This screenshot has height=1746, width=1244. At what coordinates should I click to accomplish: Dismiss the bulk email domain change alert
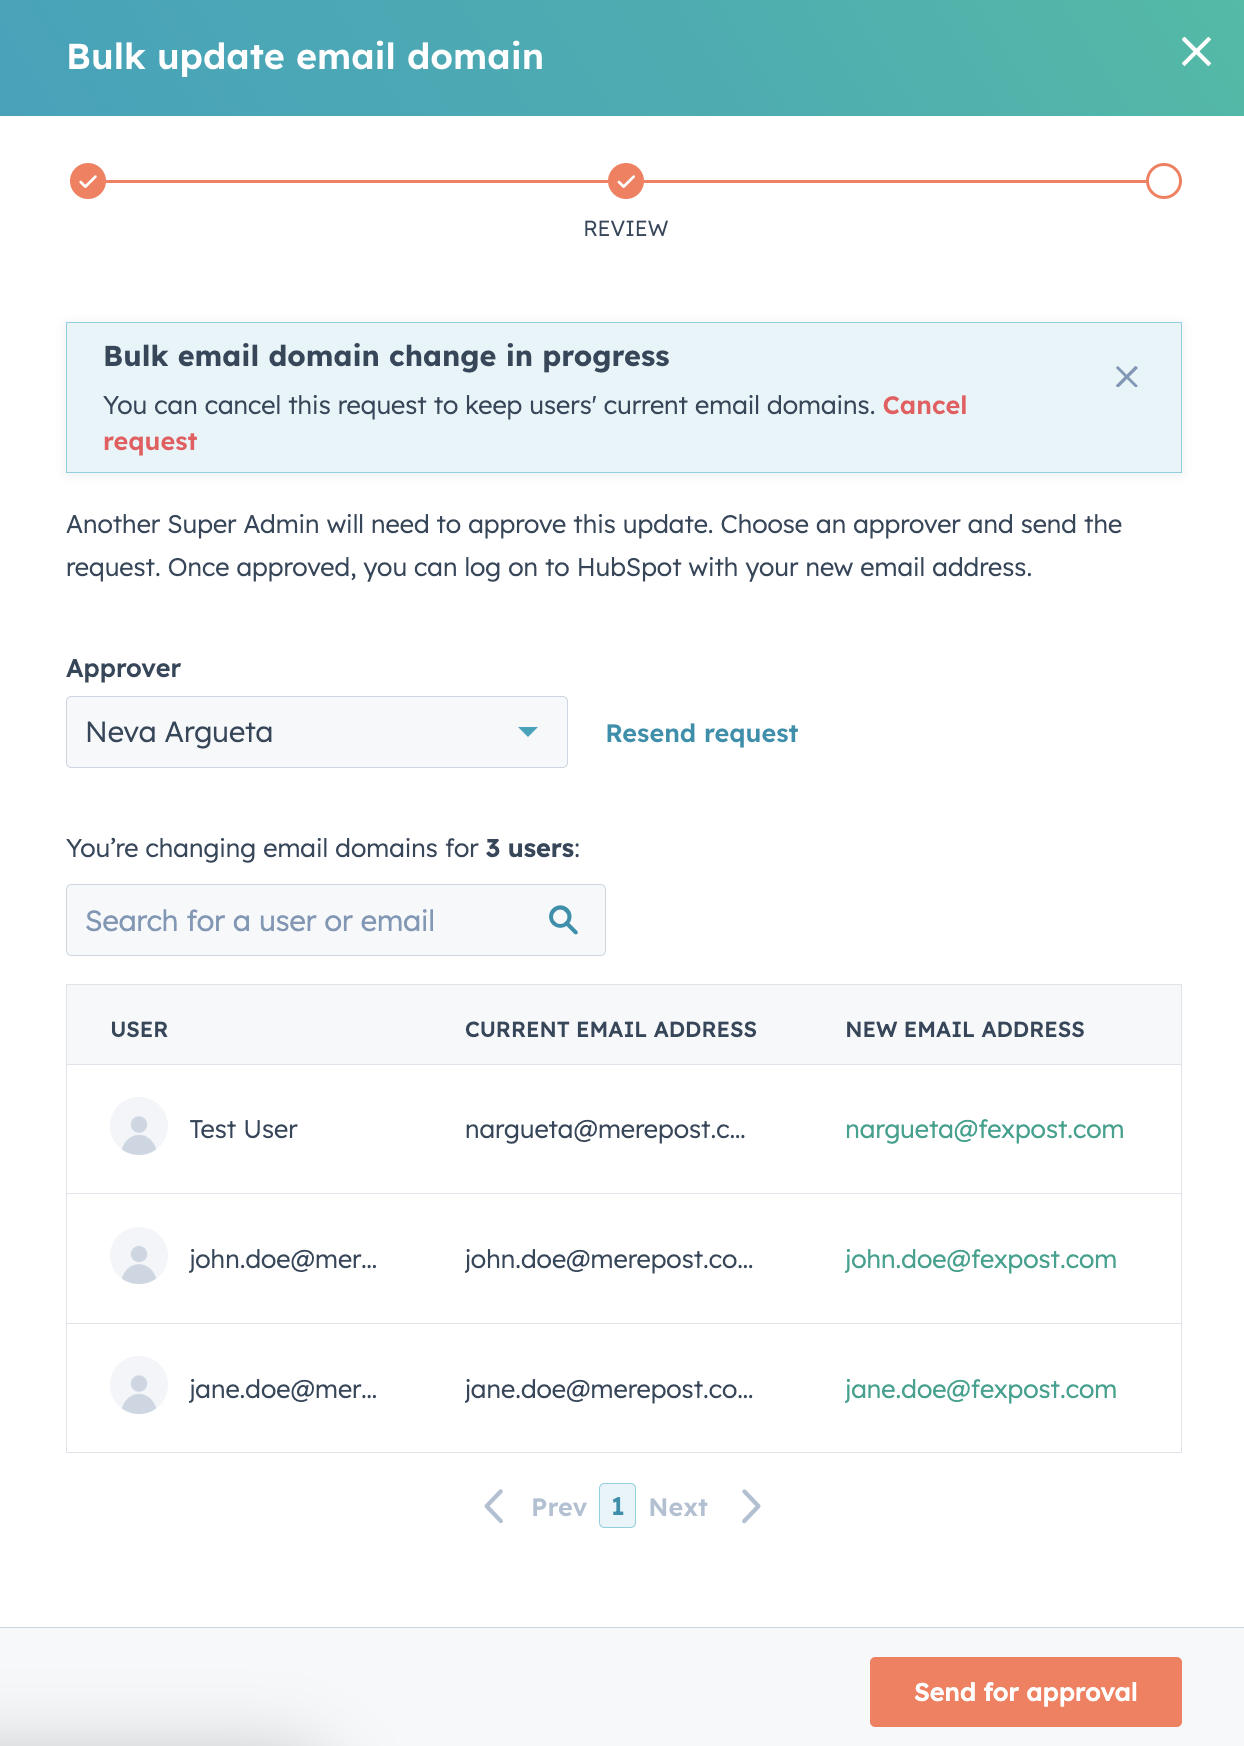coord(1127,377)
